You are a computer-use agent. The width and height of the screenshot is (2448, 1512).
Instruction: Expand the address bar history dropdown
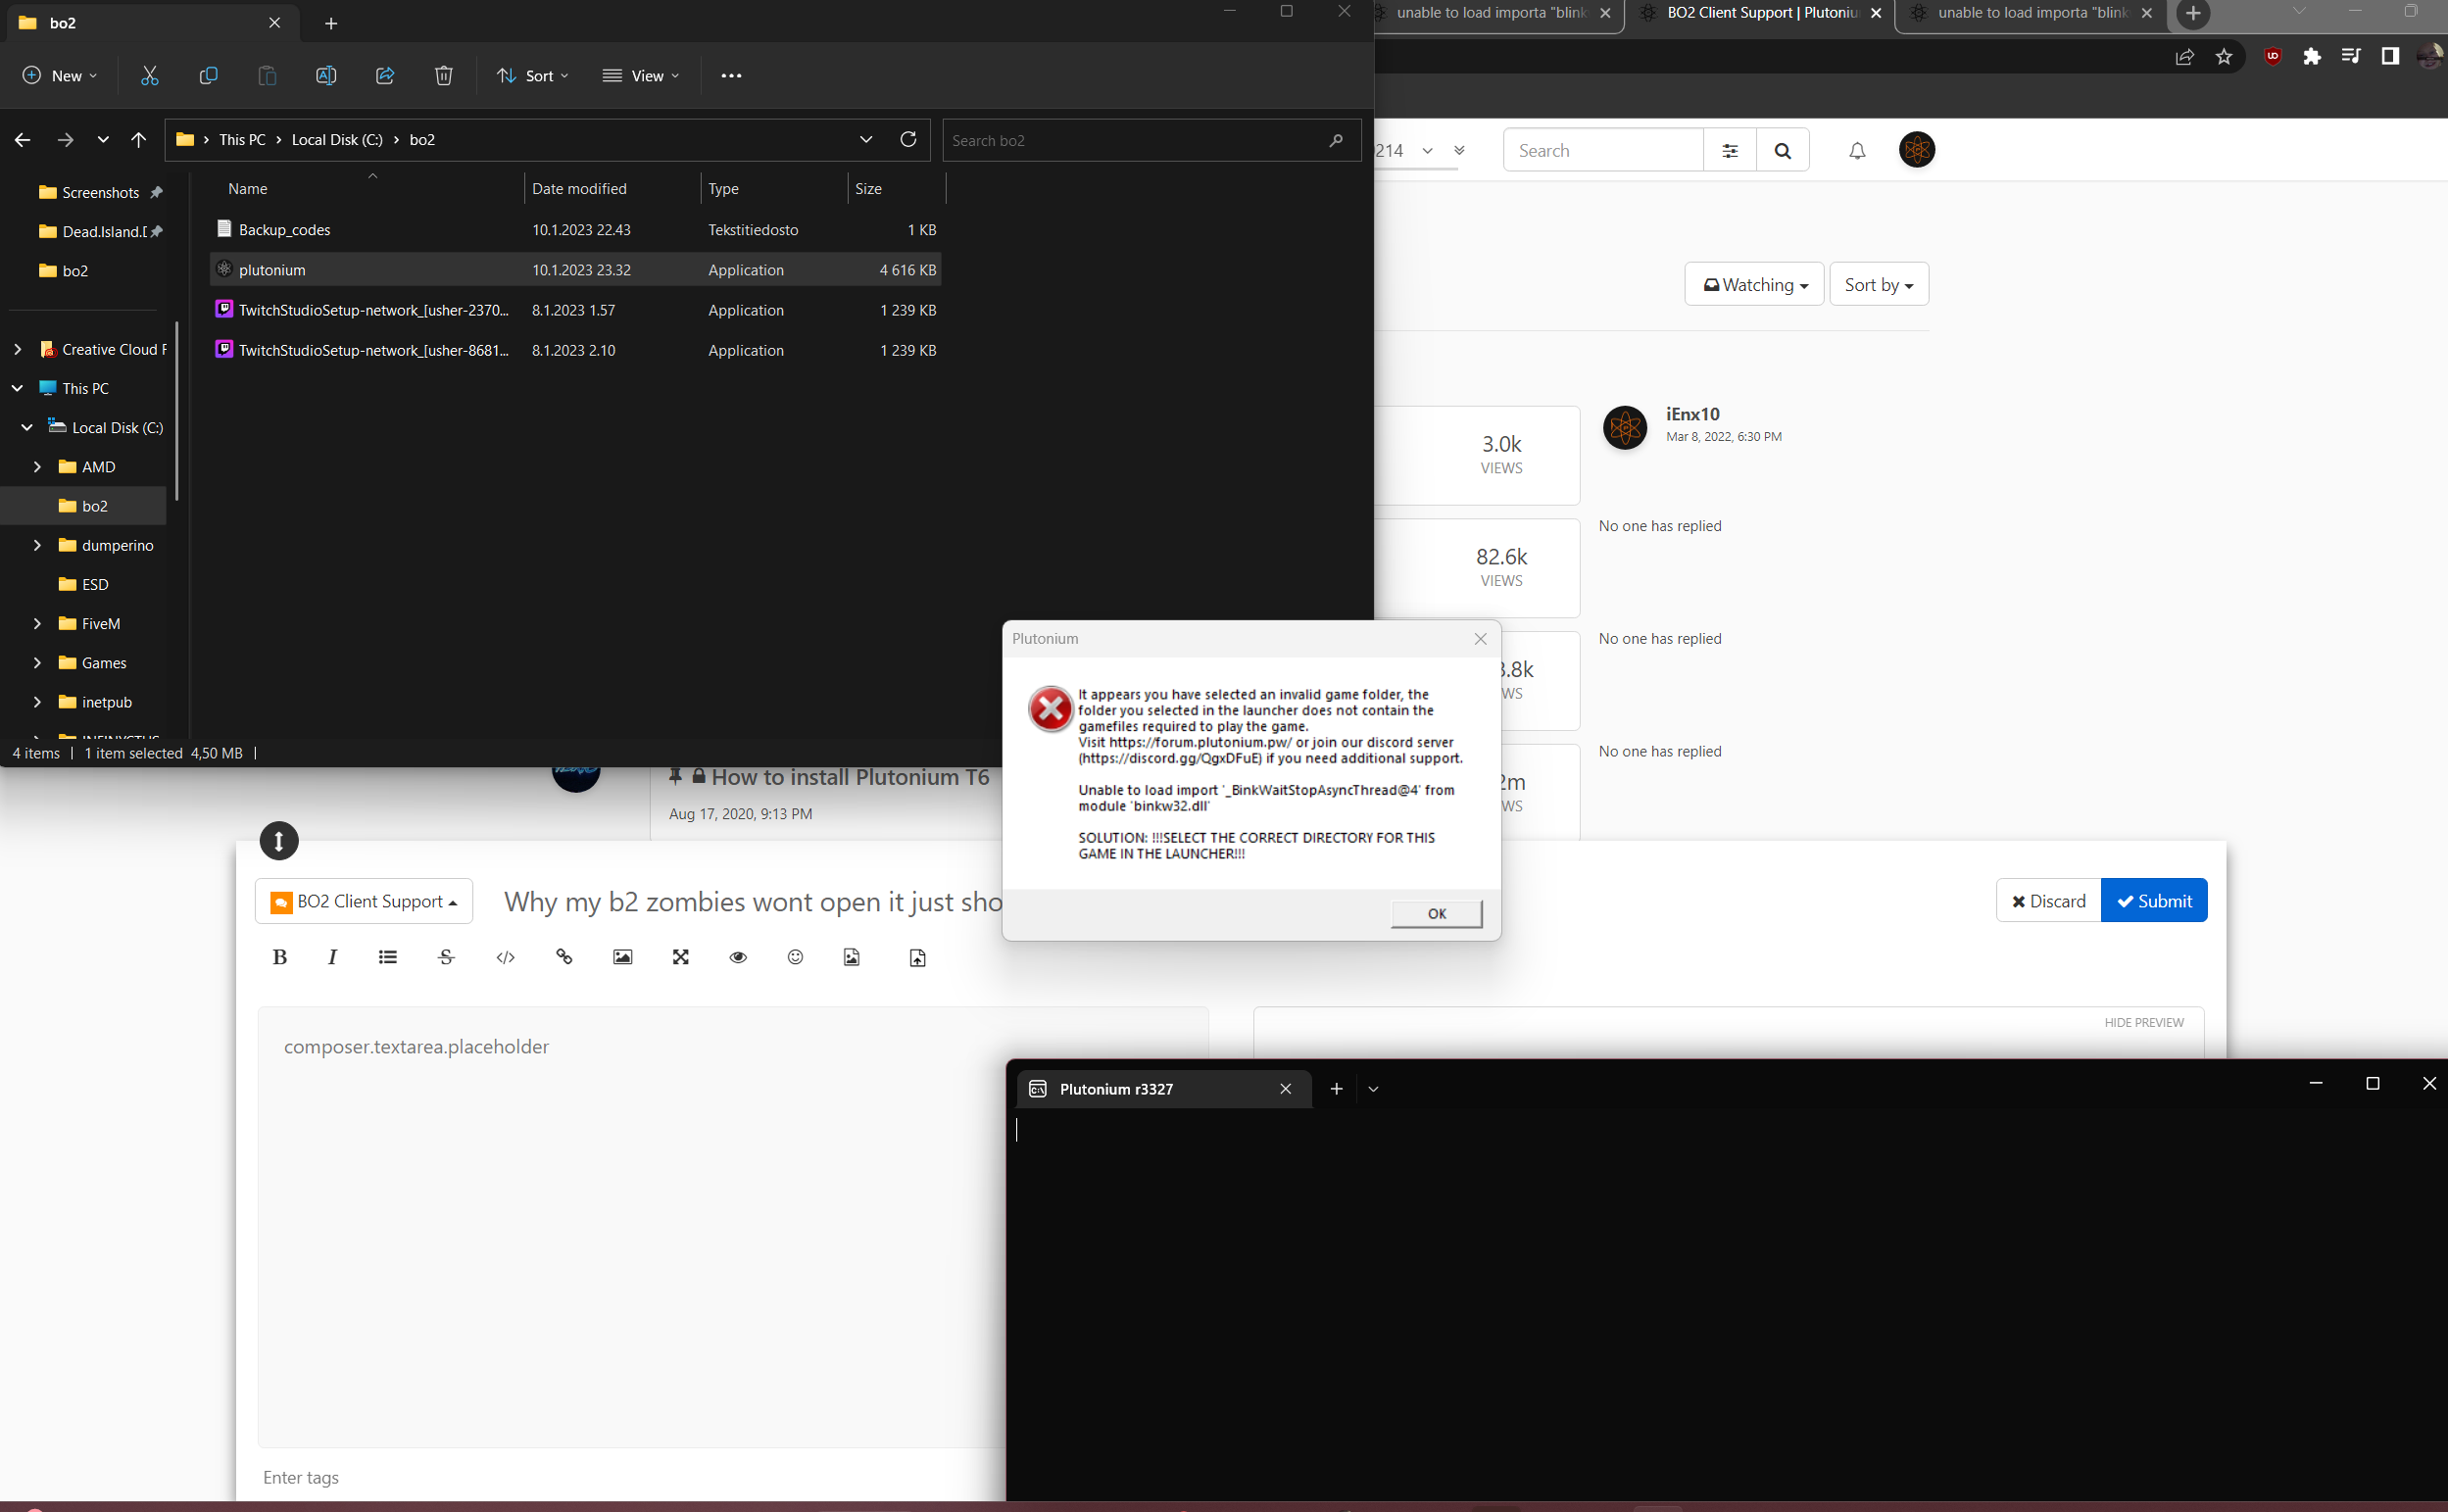(x=866, y=139)
